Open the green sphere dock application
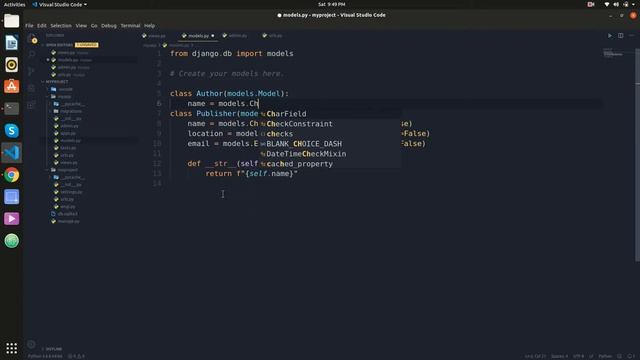 [x=11, y=241]
